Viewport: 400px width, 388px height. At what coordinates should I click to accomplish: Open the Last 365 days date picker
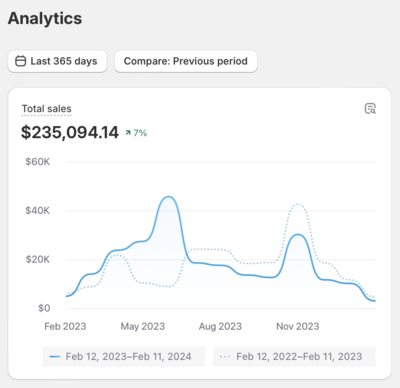pos(57,61)
